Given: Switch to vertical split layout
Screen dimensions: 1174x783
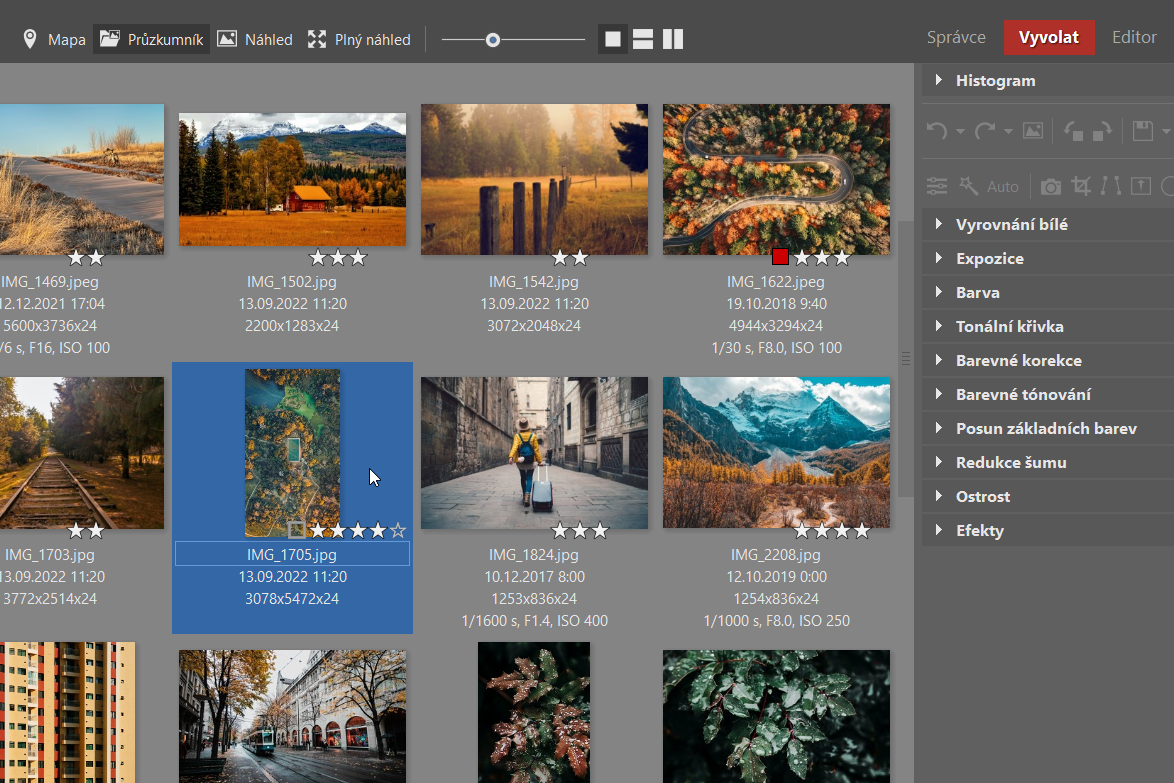Looking at the screenshot, I should point(673,40).
